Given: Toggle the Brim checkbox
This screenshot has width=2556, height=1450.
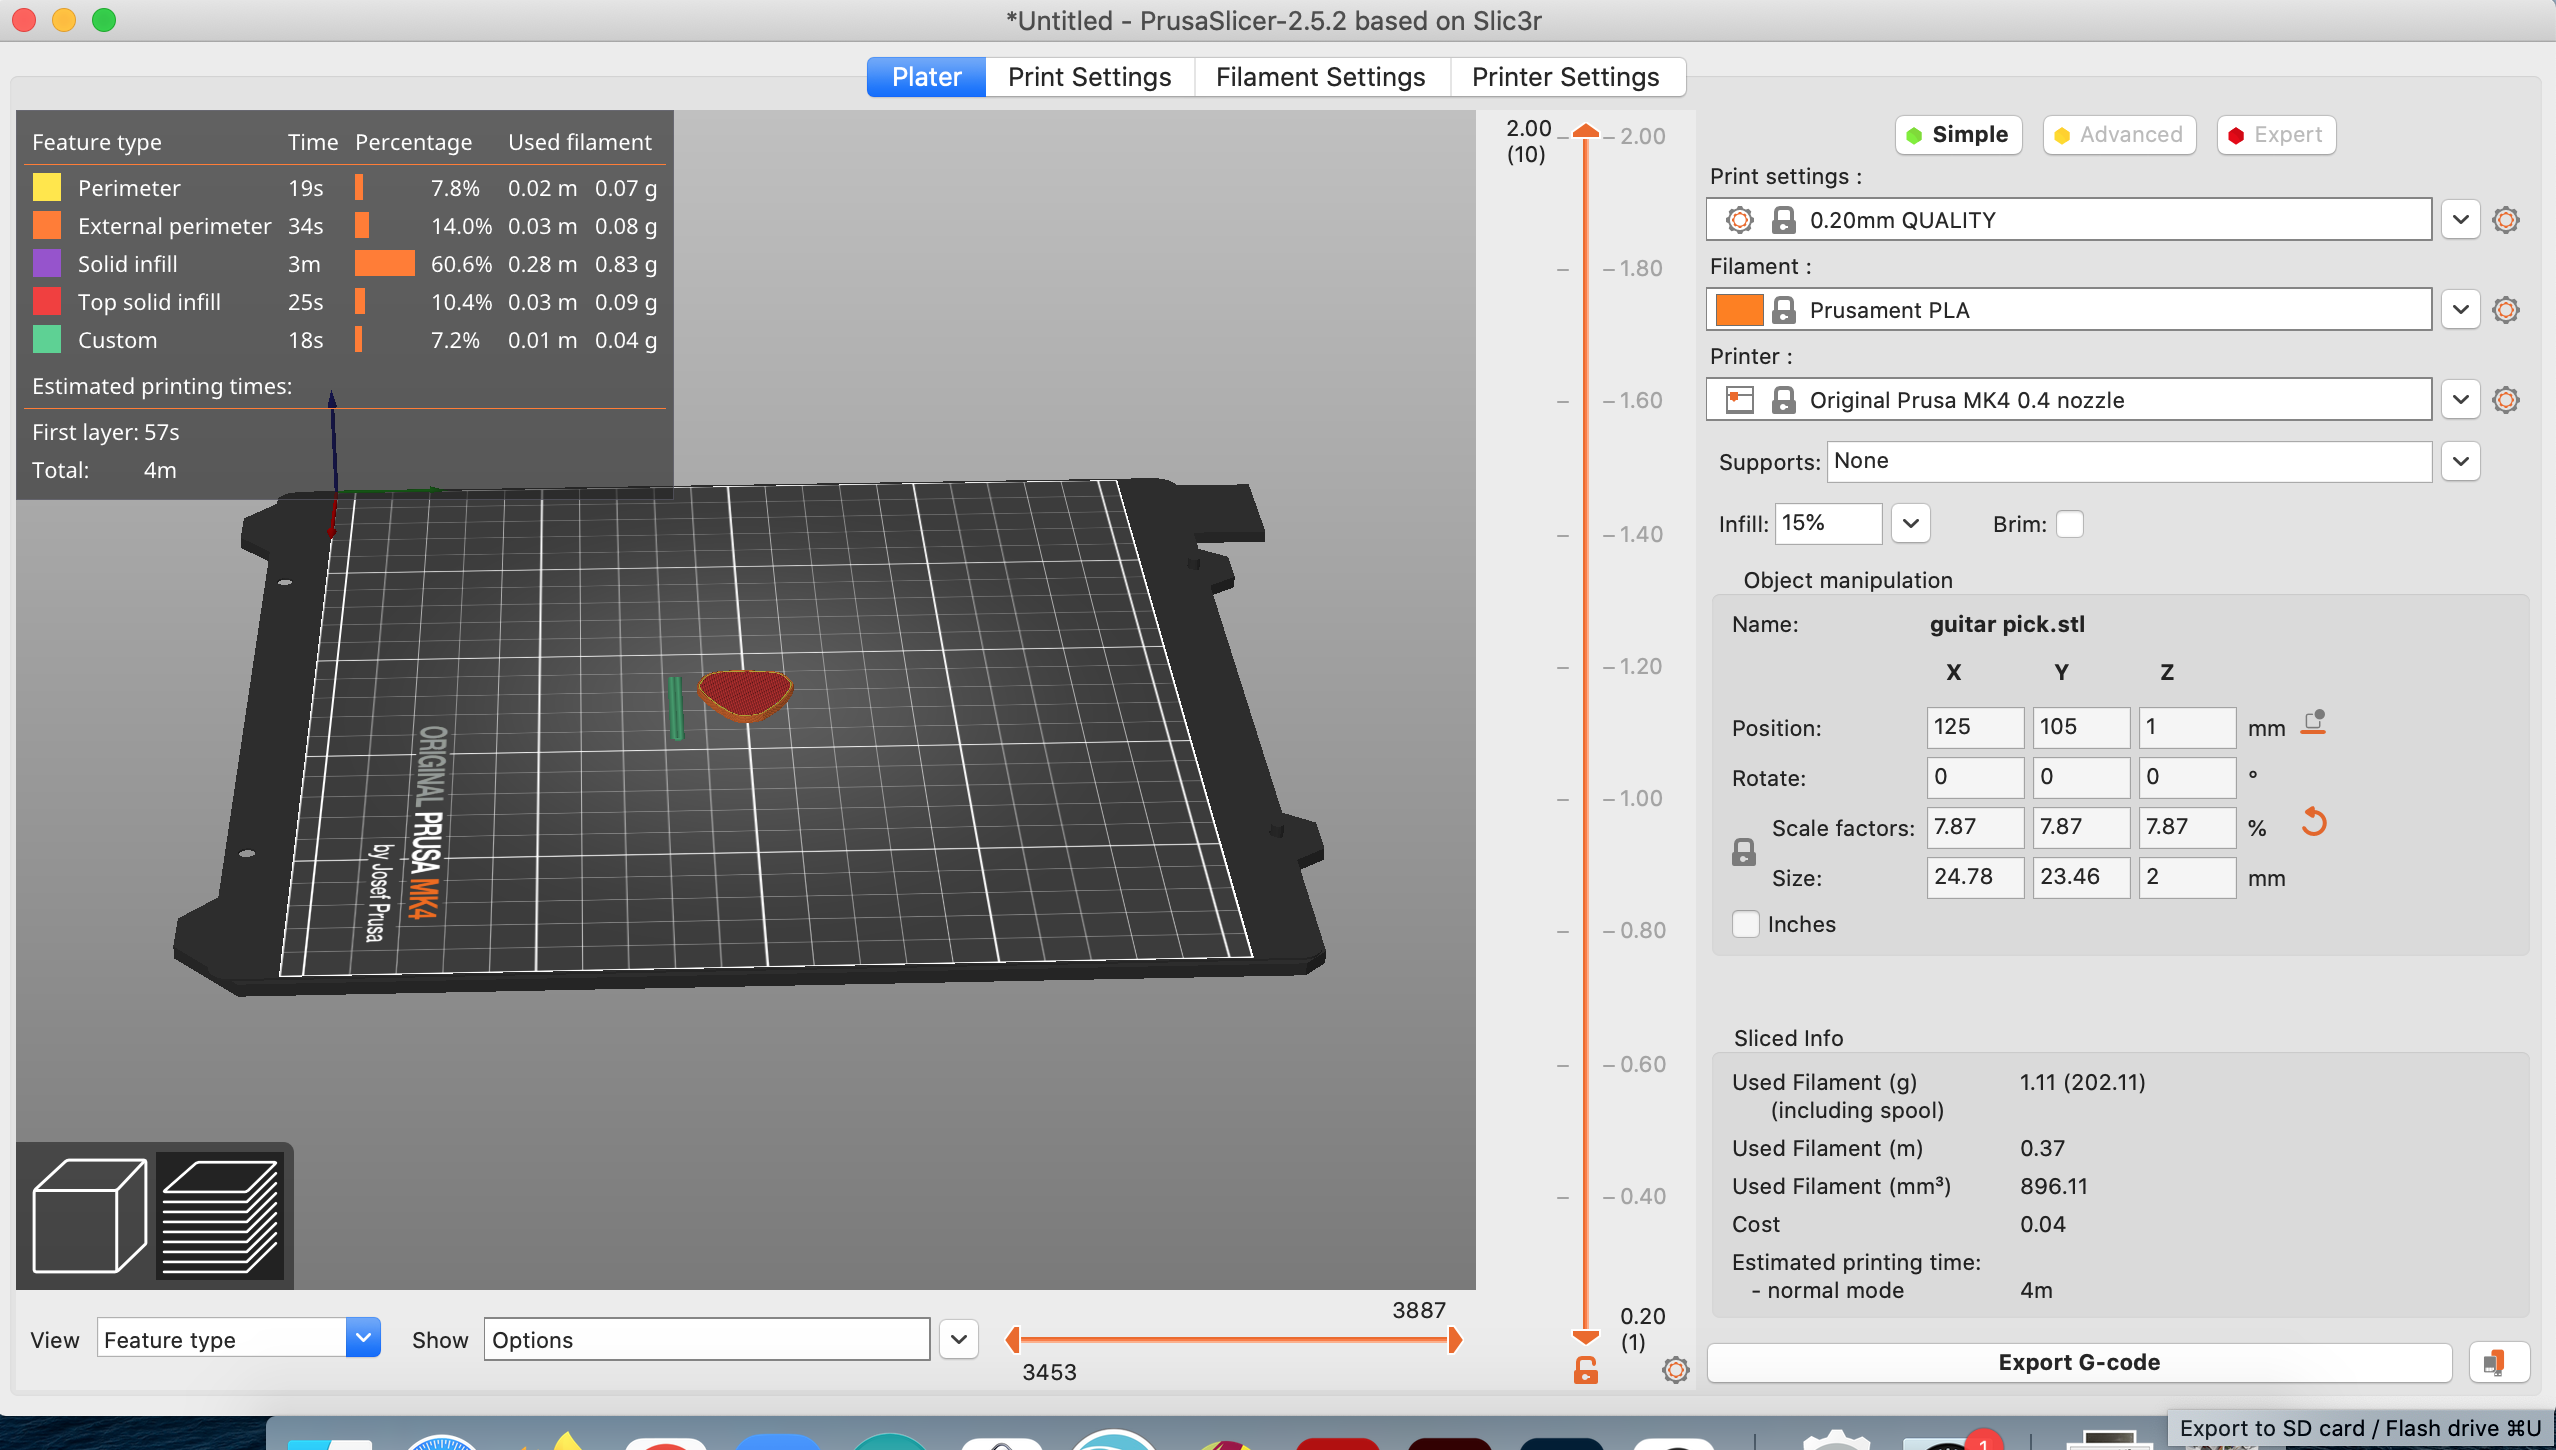Looking at the screenshot, I should tap(2071, 523).
